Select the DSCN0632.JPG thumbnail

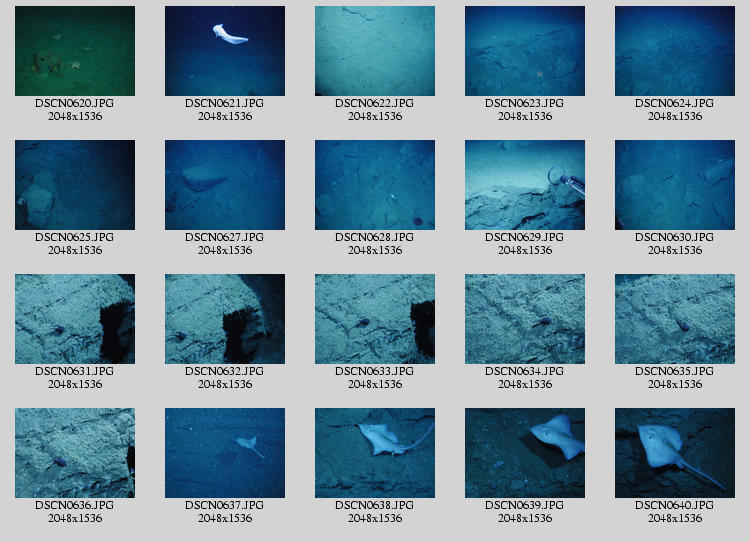click(x=225, y=319)
